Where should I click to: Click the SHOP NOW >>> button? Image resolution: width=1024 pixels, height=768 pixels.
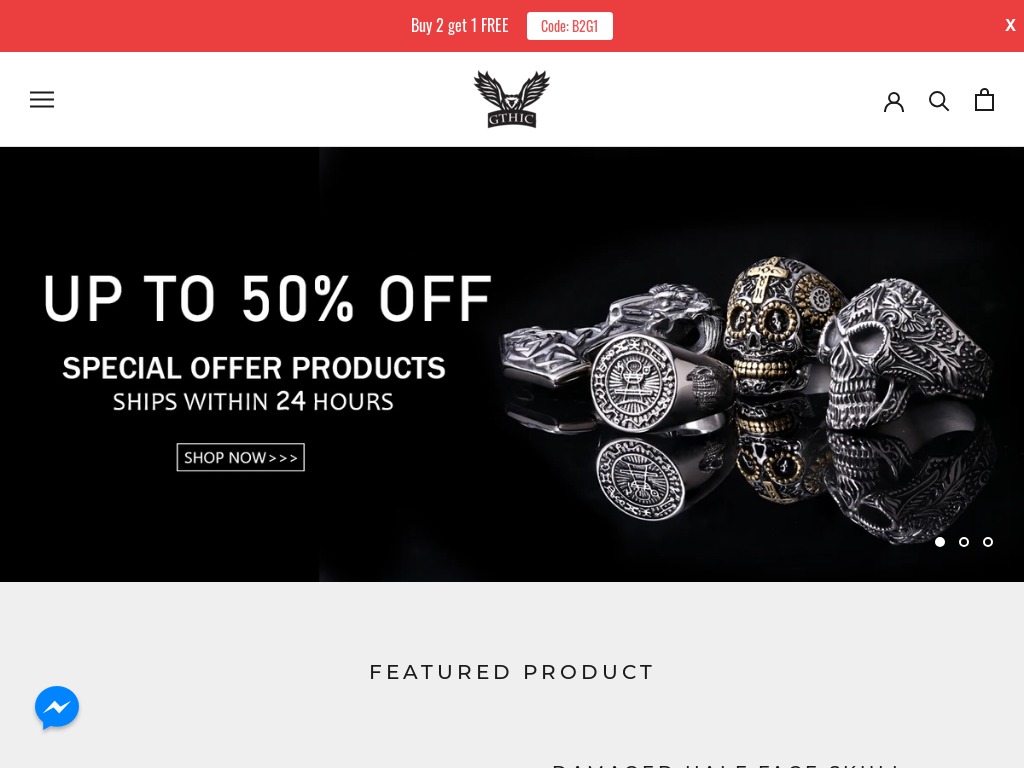(240, 457)
